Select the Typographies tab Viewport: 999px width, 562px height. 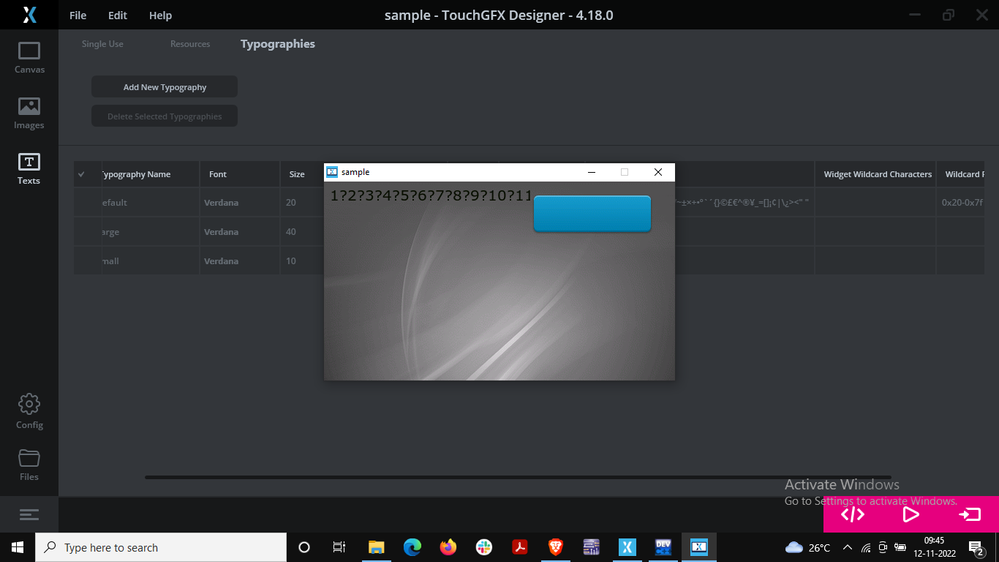[x=278, y=44]
